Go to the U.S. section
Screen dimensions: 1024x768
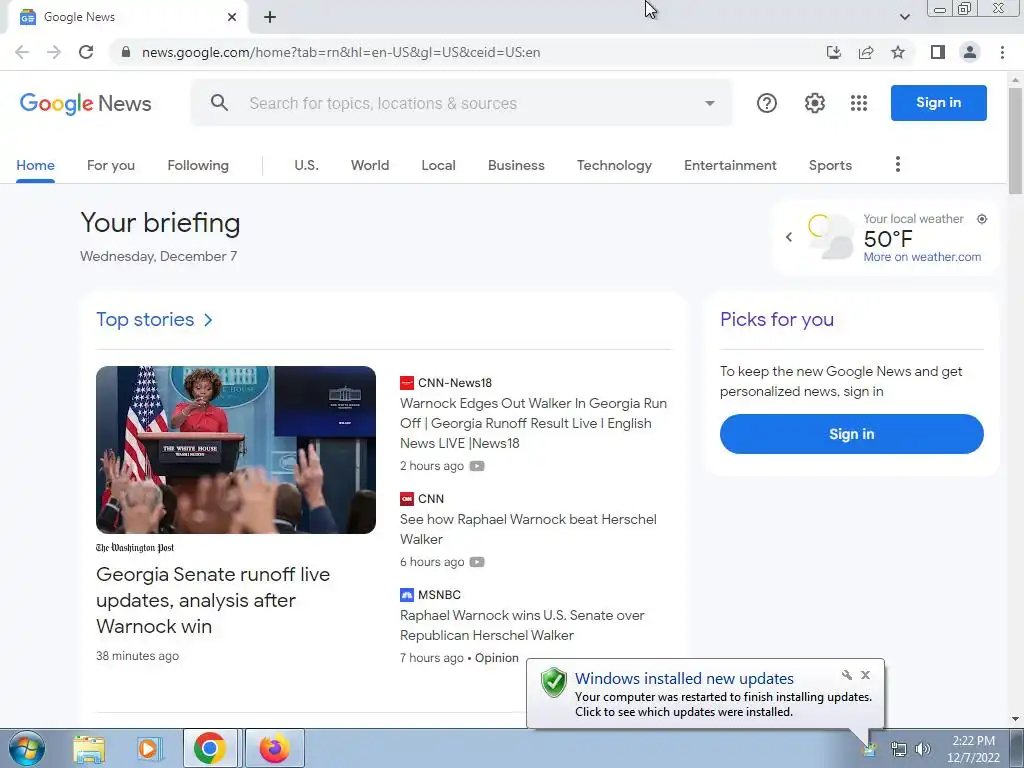pyautogui.click(x=306, y=165)
